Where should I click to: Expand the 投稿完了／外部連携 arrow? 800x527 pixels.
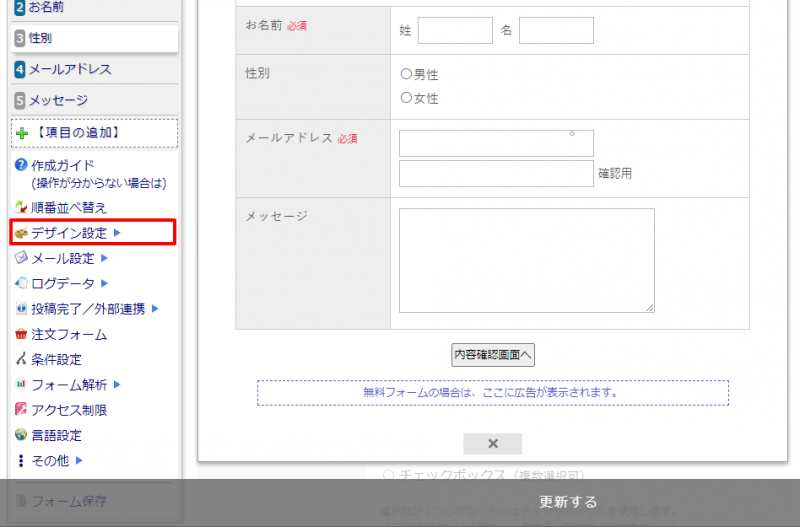point(155,308)
